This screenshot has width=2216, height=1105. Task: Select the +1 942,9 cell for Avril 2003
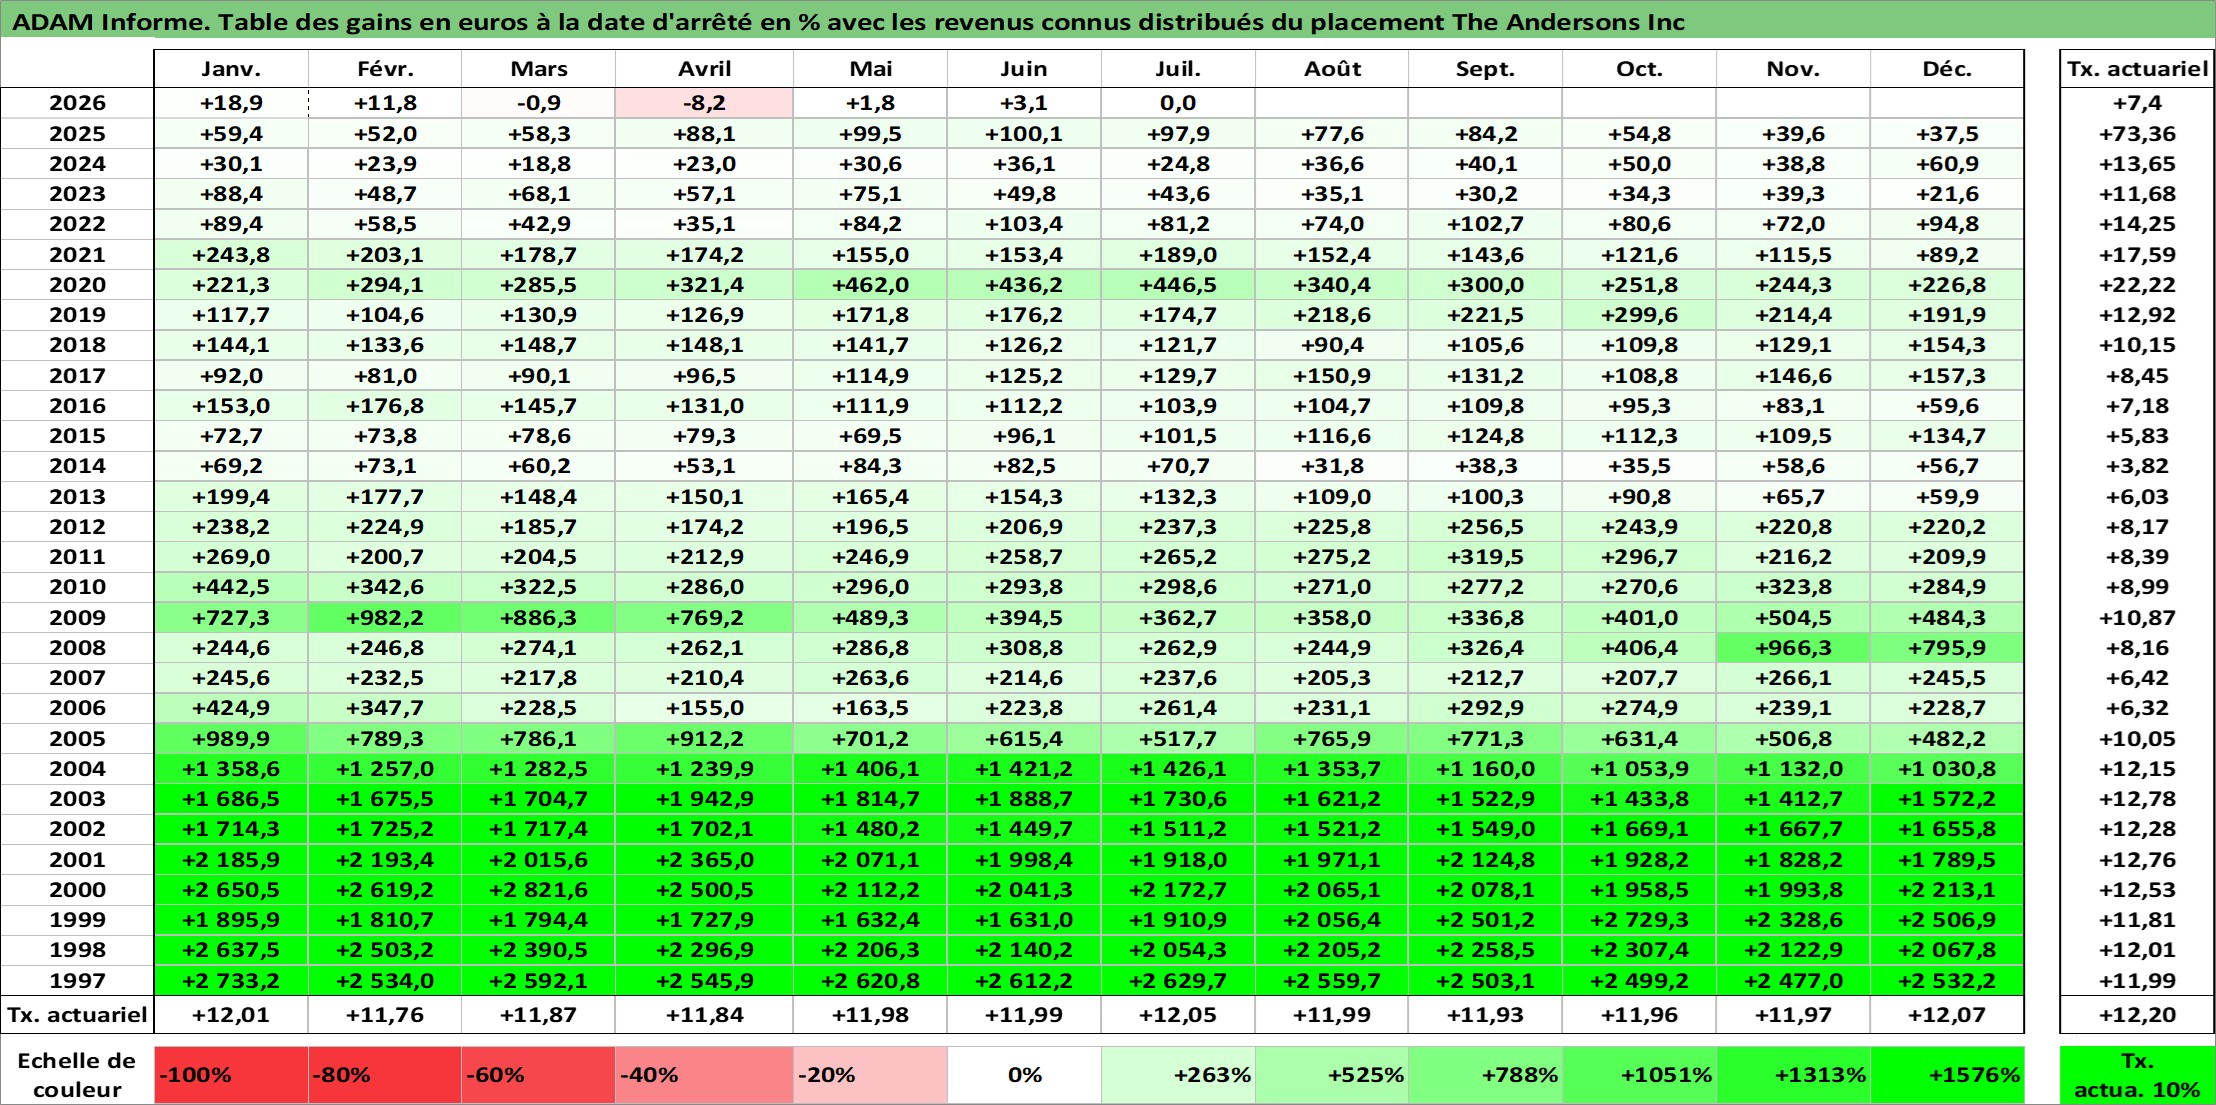pyautogui.click(x=705, y=799)
